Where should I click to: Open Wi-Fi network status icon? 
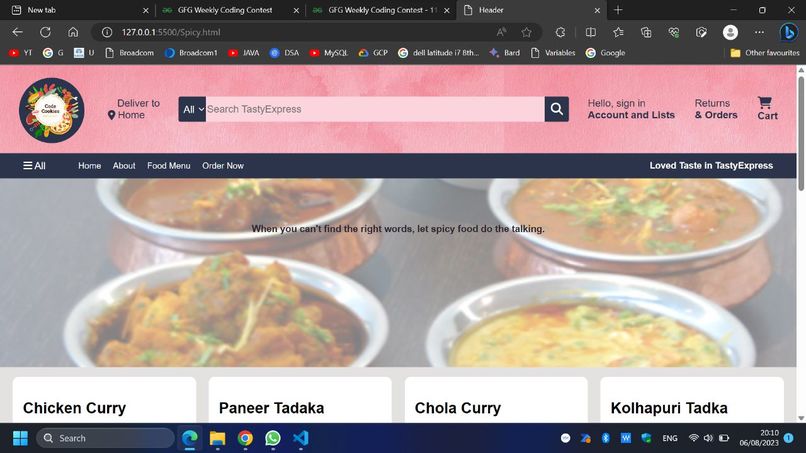coord(693,438)
